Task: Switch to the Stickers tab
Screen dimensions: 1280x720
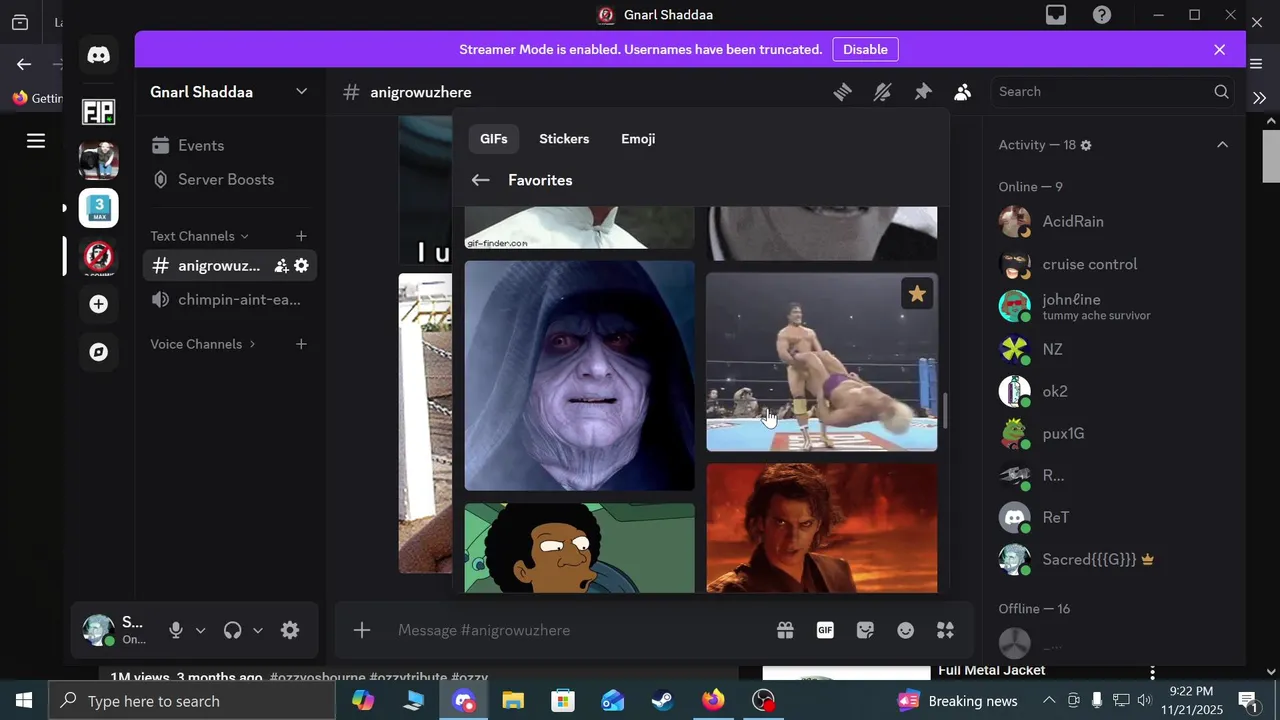Action: point(564,139)
